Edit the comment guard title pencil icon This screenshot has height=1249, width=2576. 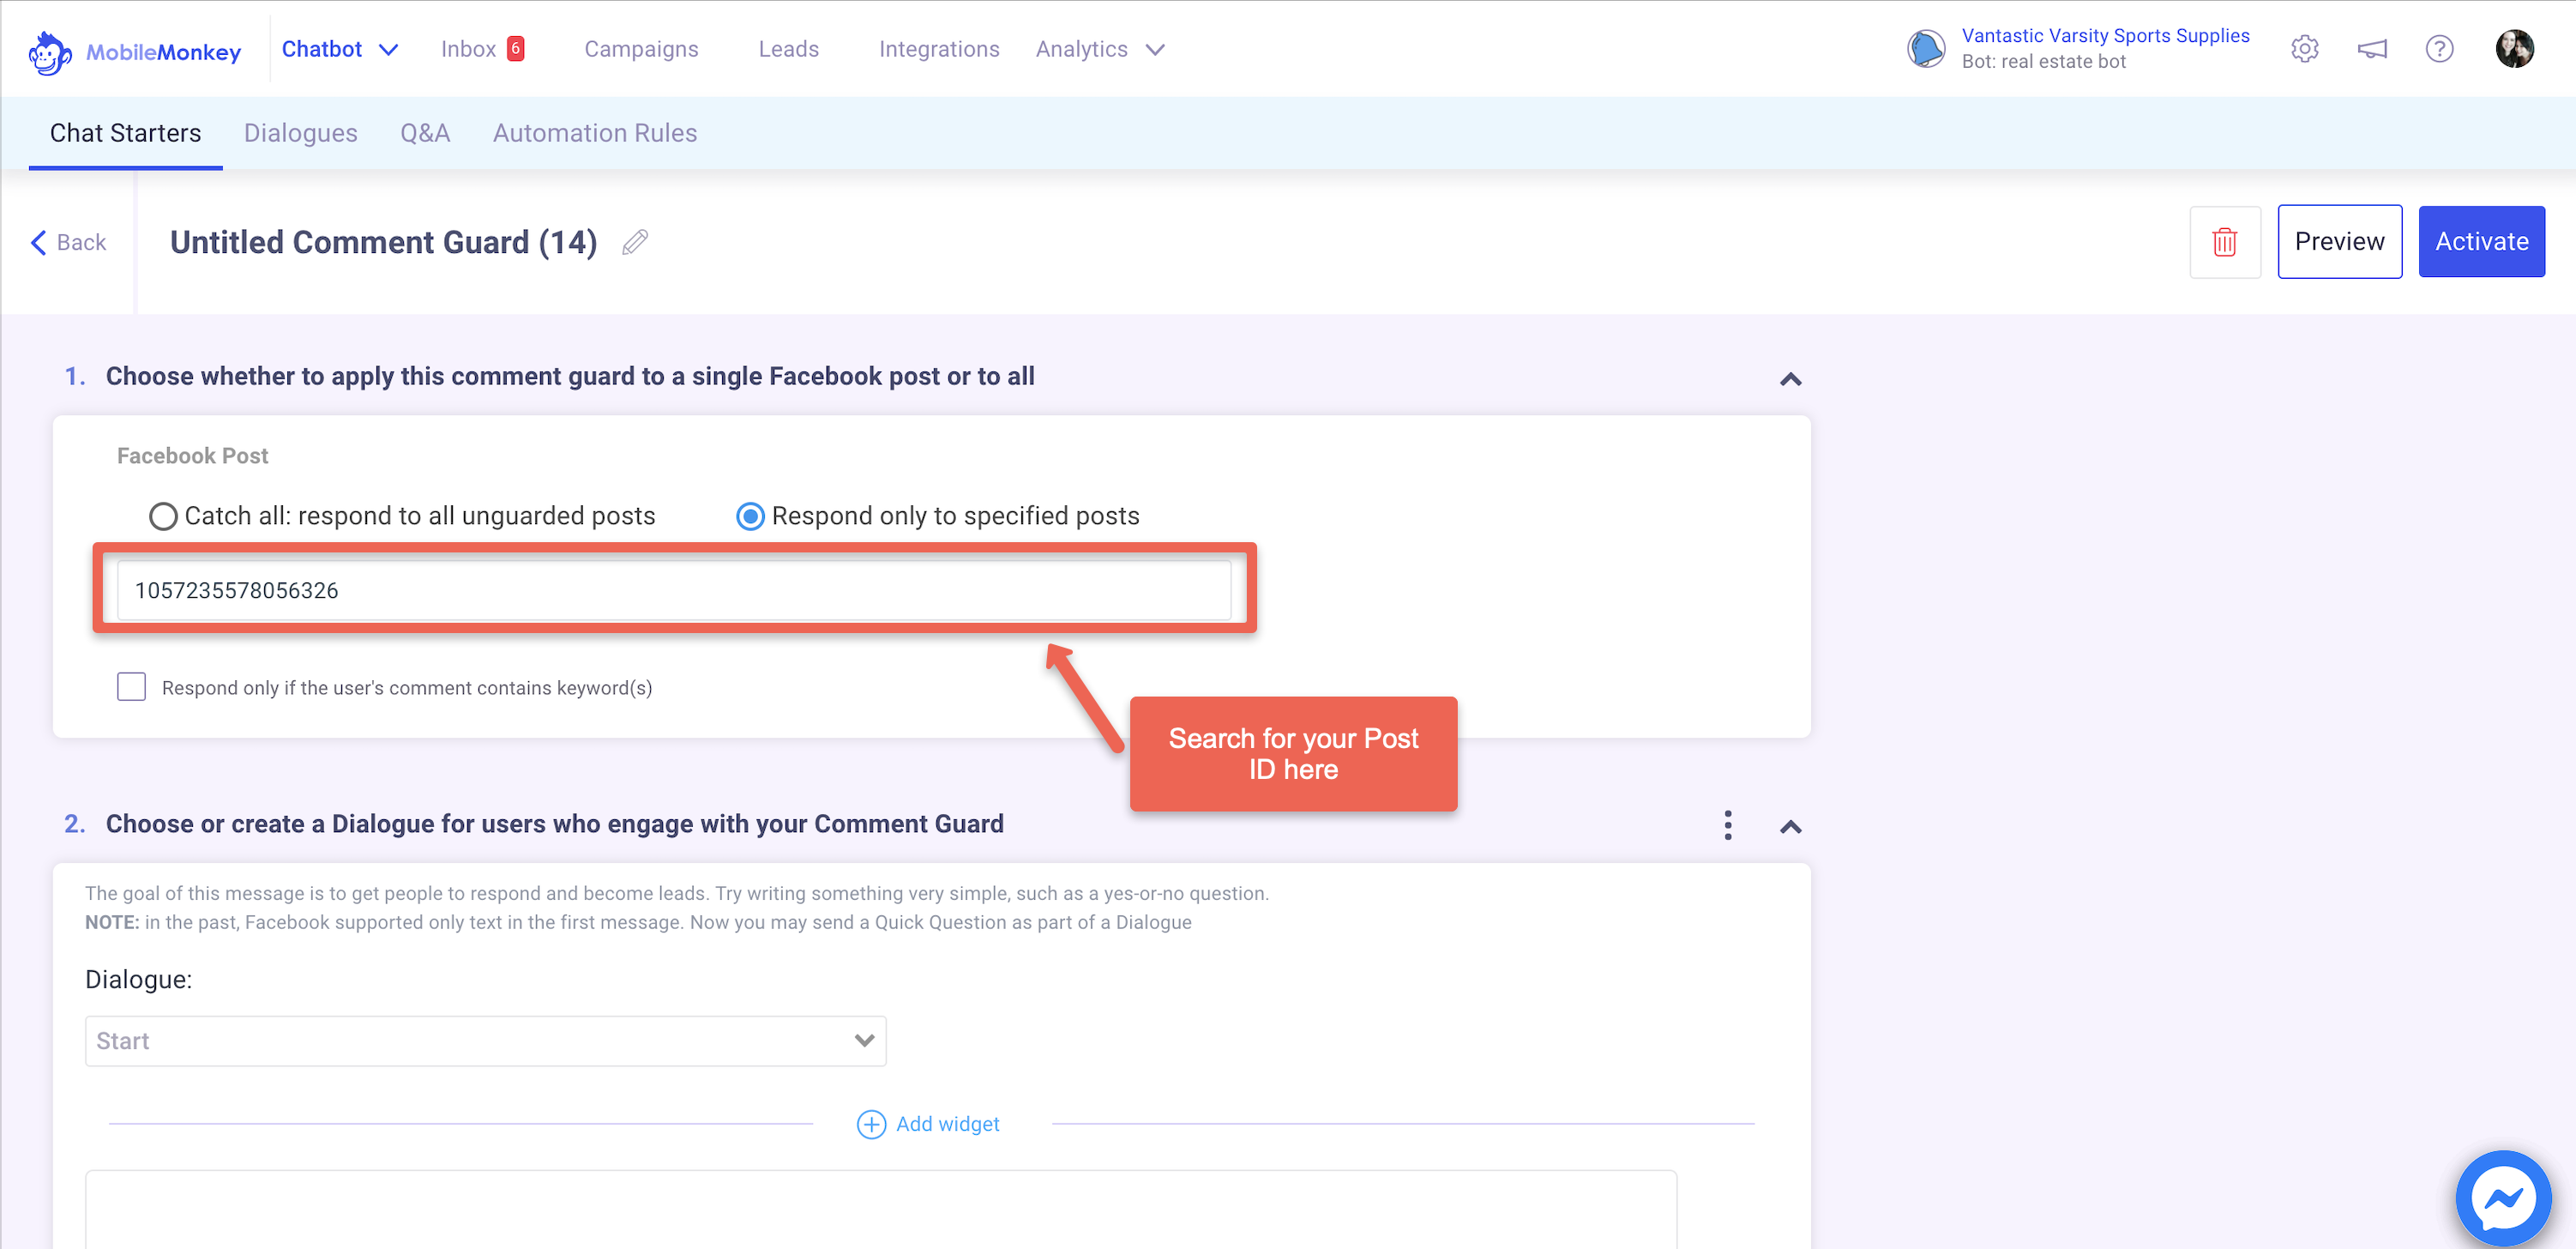coord(635,242)
